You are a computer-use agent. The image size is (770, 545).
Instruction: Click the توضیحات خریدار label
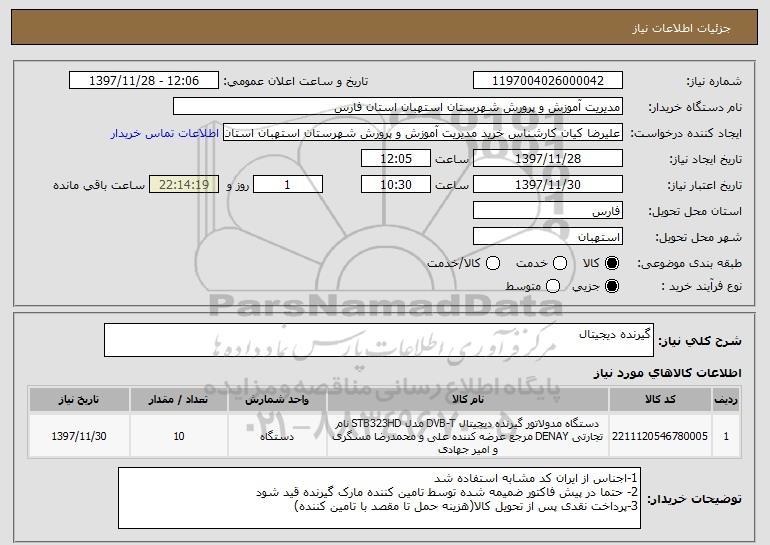(x=694, y=499)
